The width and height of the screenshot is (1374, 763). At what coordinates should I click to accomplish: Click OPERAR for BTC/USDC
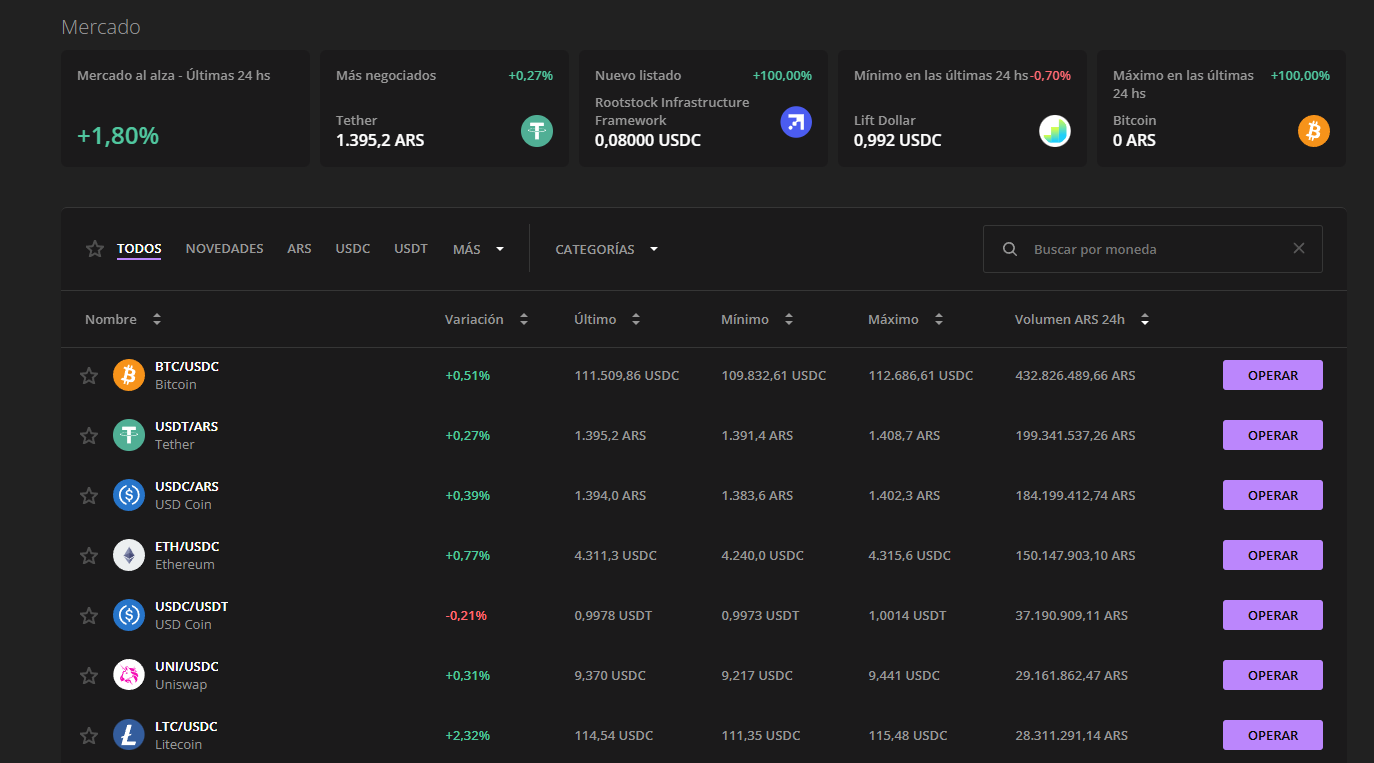coord(1273,375)
